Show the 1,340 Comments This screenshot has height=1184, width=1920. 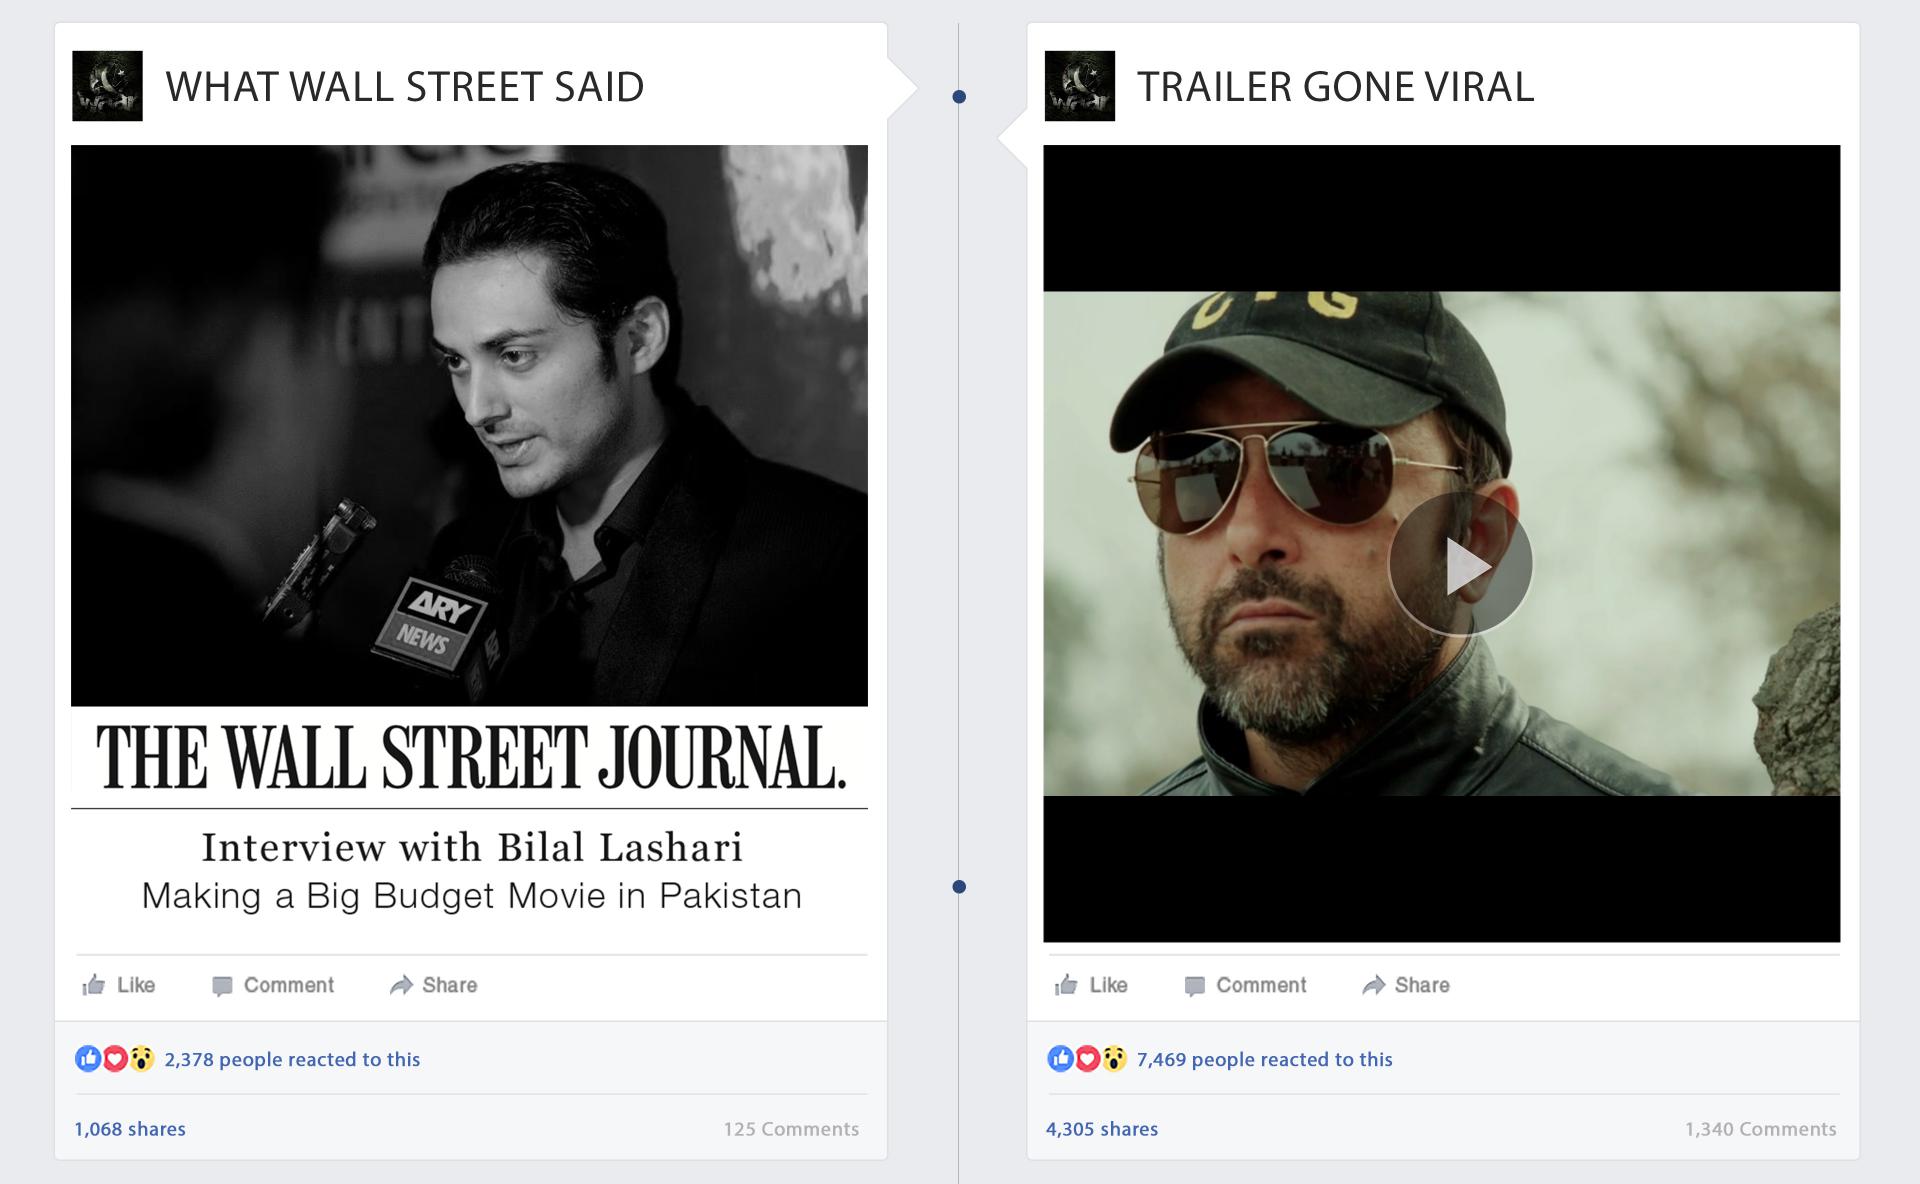1760,1129
